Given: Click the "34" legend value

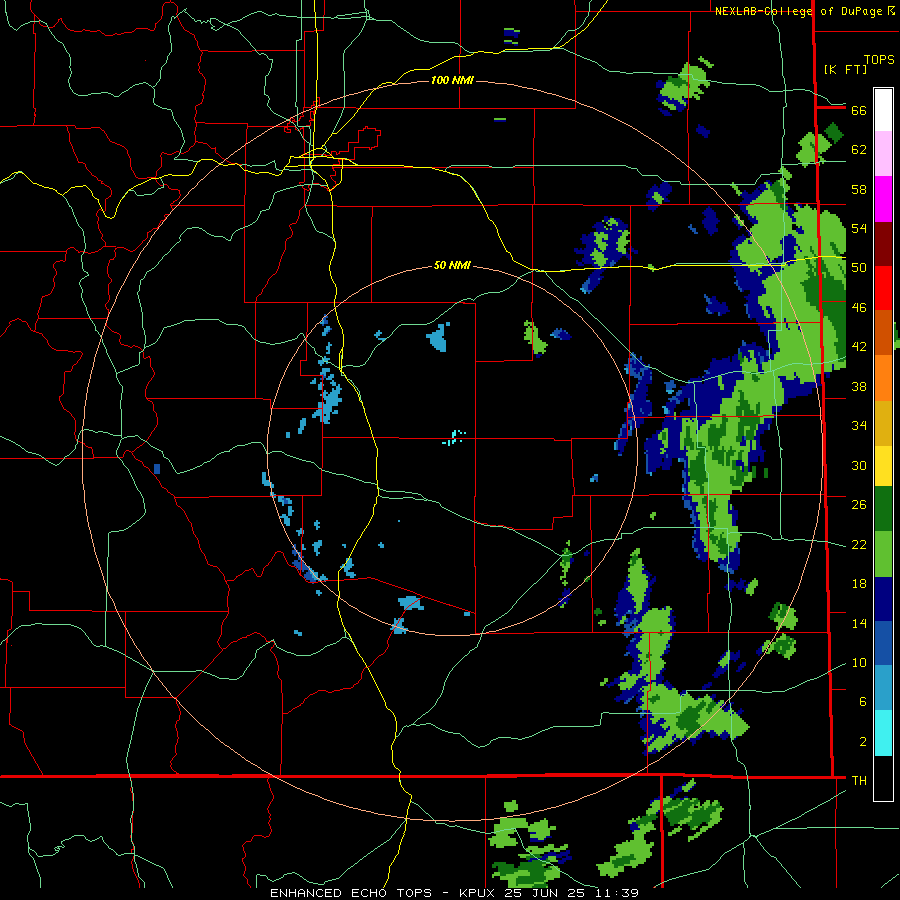Looking at the screenshot, I should [x=859, y=426].
